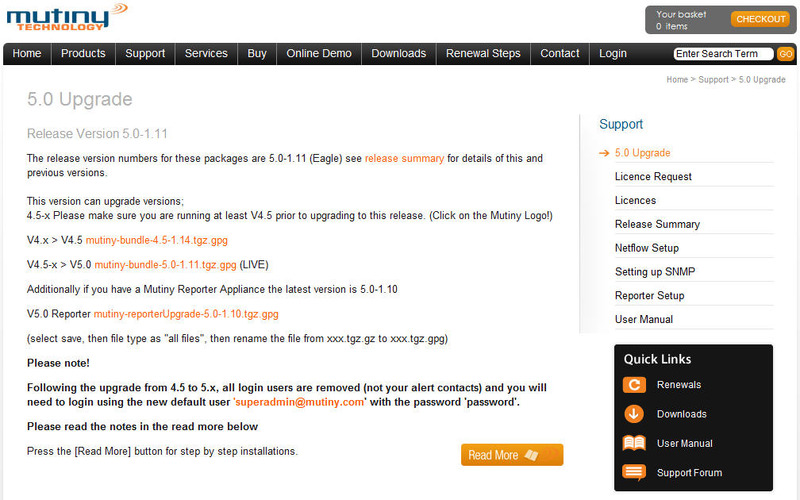Viewport: 800px width, 500px height.
Task: Download mutiny-reporterUpgrade-5.0-1.10.tgz.gpg file
Action: tap(186, 314)
